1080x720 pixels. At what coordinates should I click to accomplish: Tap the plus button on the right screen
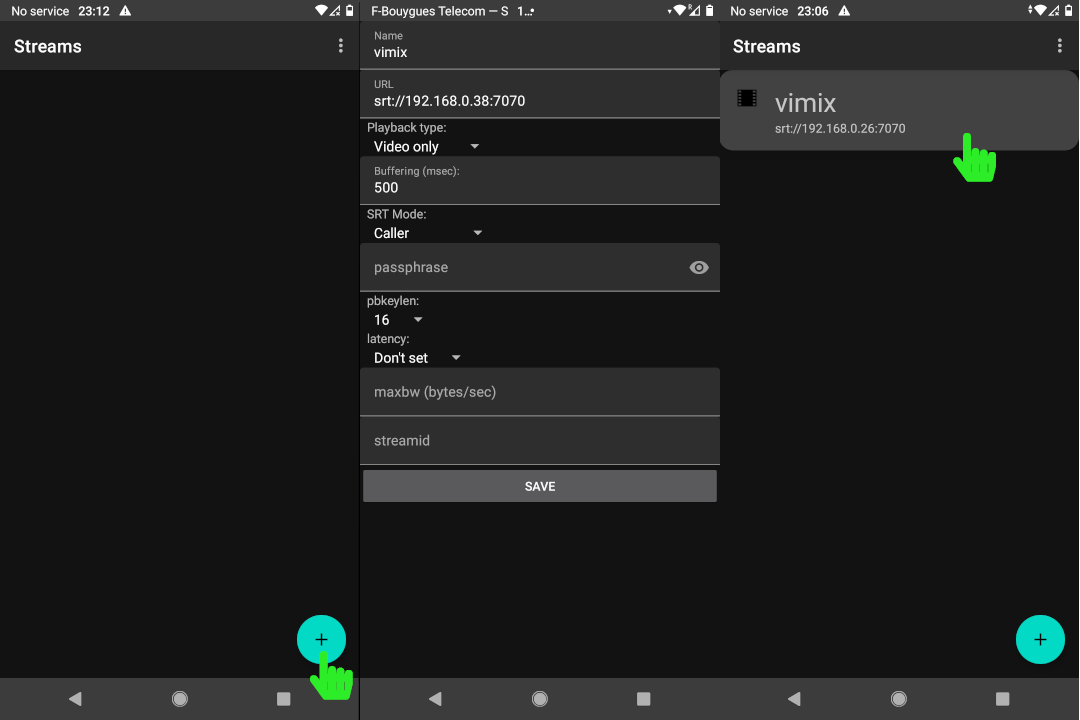(x=1040, y=639)
